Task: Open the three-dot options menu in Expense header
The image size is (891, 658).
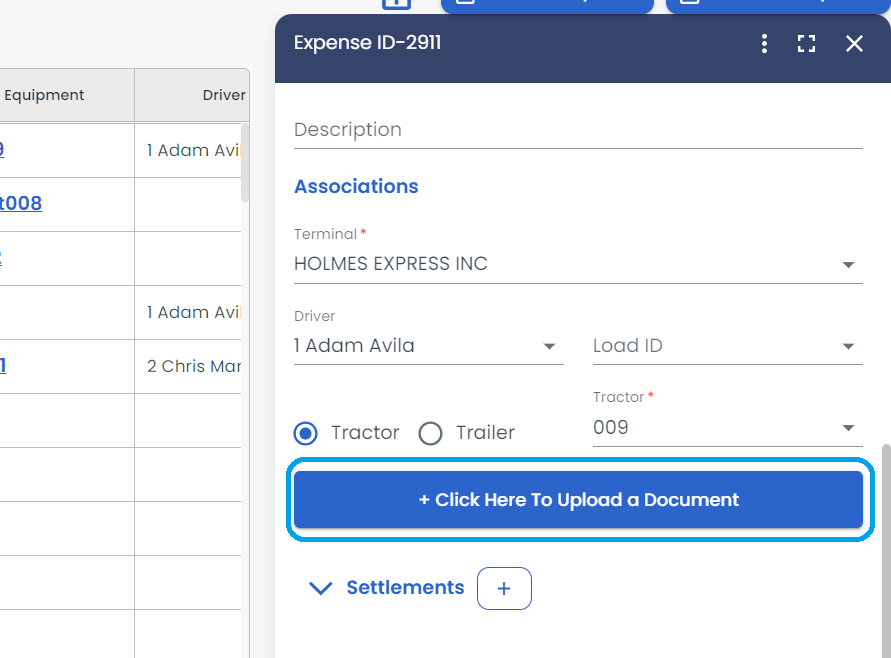Action: [764, 44]
